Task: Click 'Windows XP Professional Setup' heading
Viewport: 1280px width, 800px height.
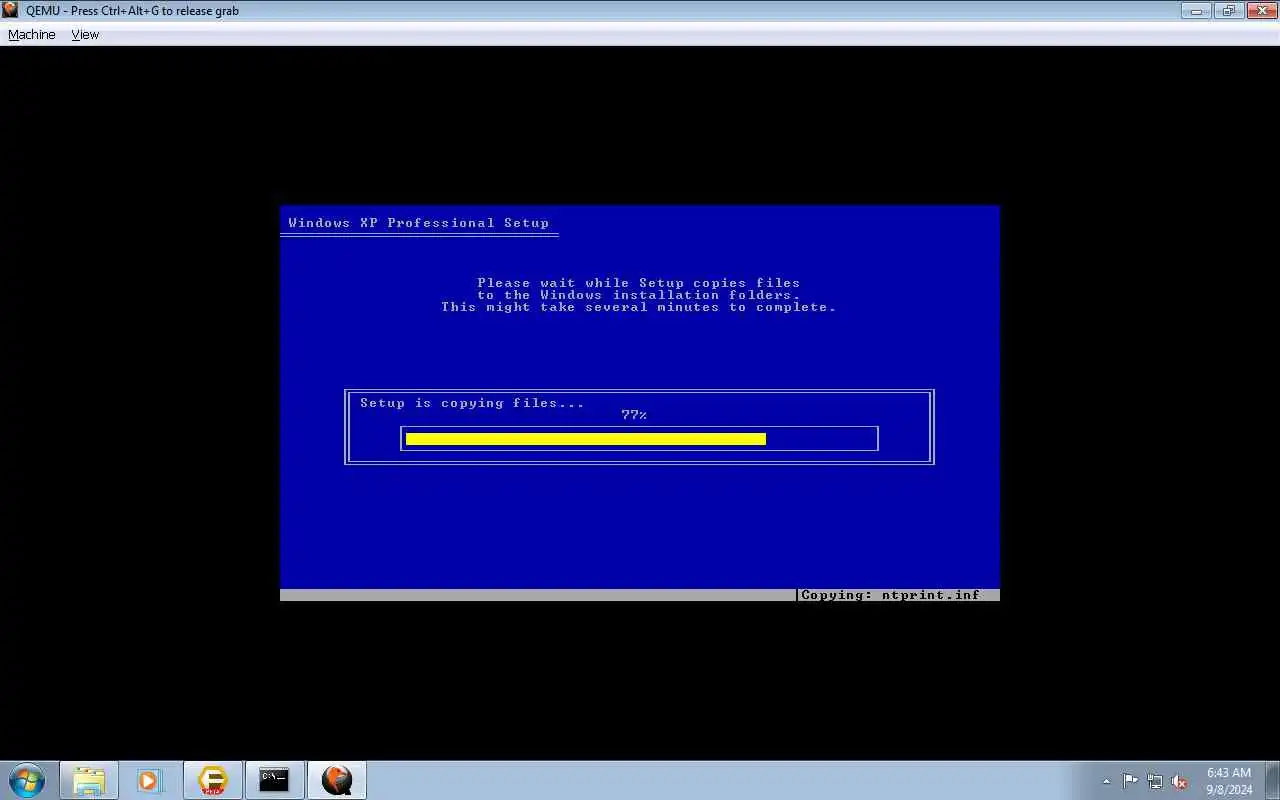Action: tap(418, 223)
